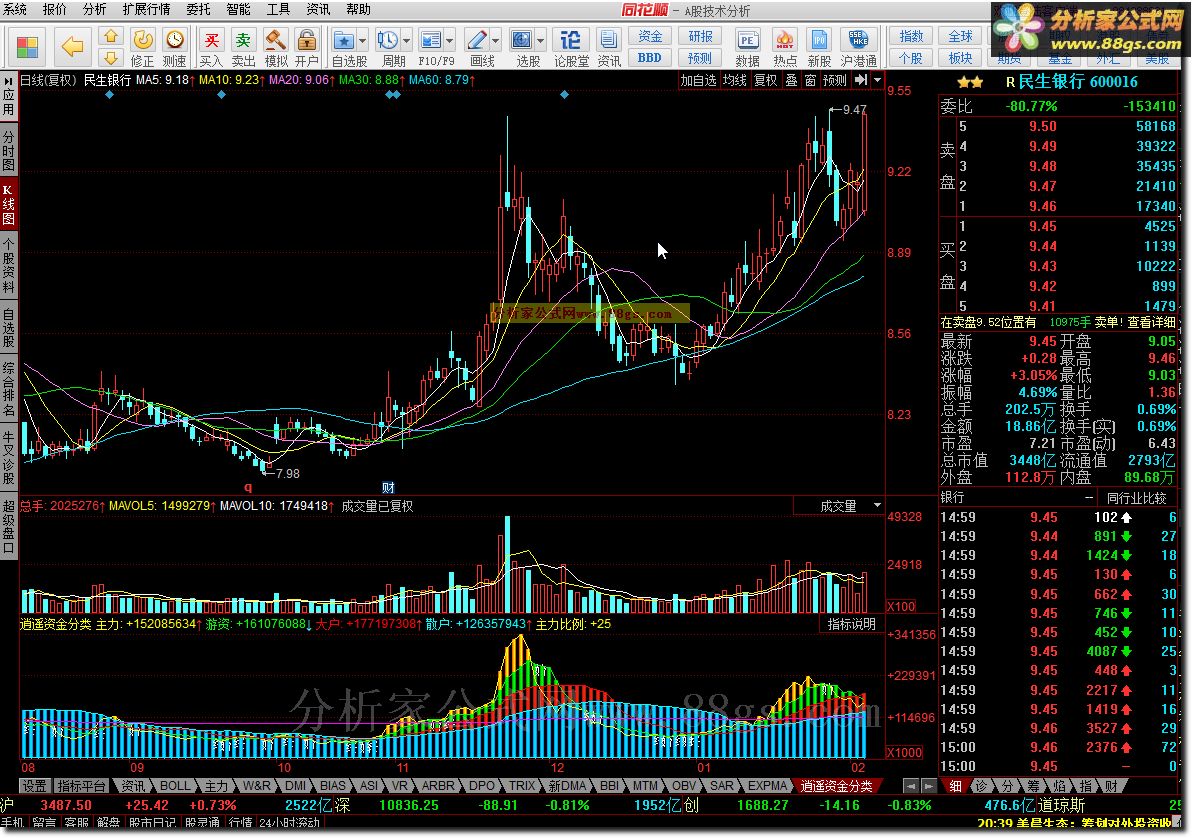This screenshot has height=838, width=1193.
Task: Expand the 周期 period dropdown arrow
Action: pos(406,40)
